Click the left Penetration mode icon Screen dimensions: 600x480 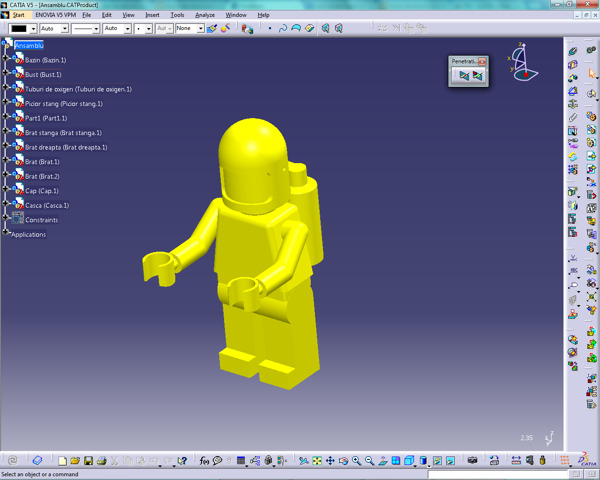click(464, 75)
